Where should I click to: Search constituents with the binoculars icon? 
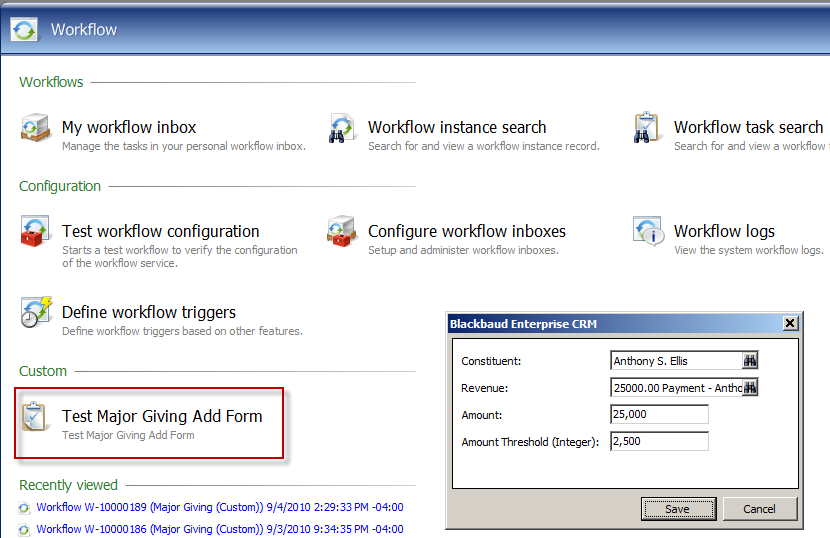click(x=750, y=361)
